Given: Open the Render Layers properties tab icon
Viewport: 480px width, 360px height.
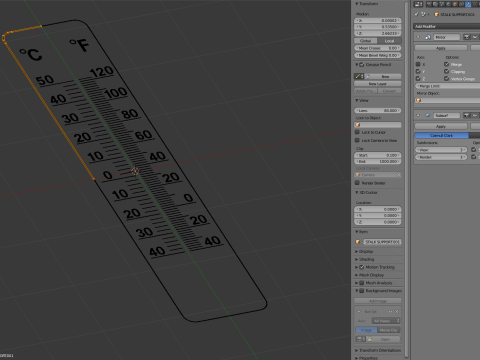Looking at the screenshot, I should [x=435, y=4].
